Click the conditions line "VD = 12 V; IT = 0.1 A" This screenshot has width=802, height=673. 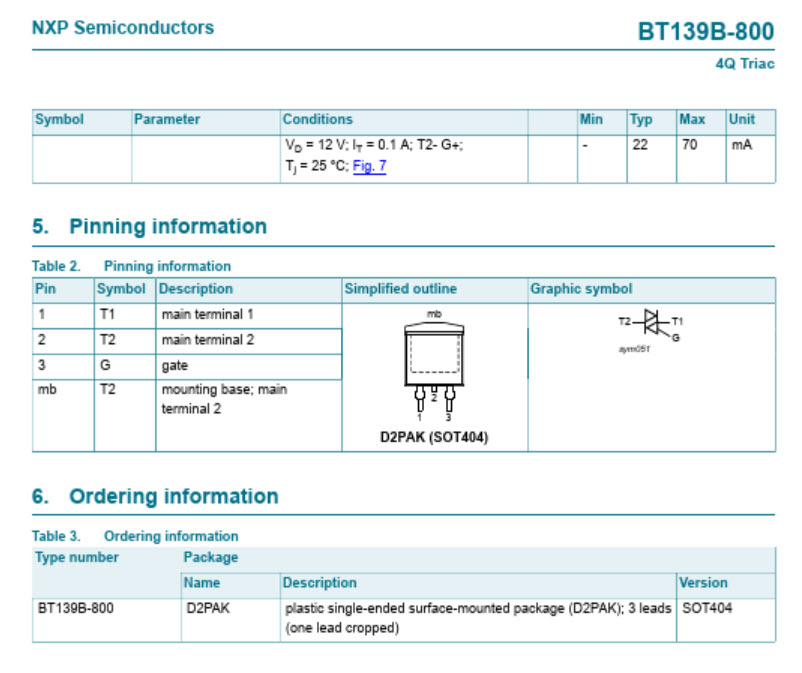[x=346, y=145]
